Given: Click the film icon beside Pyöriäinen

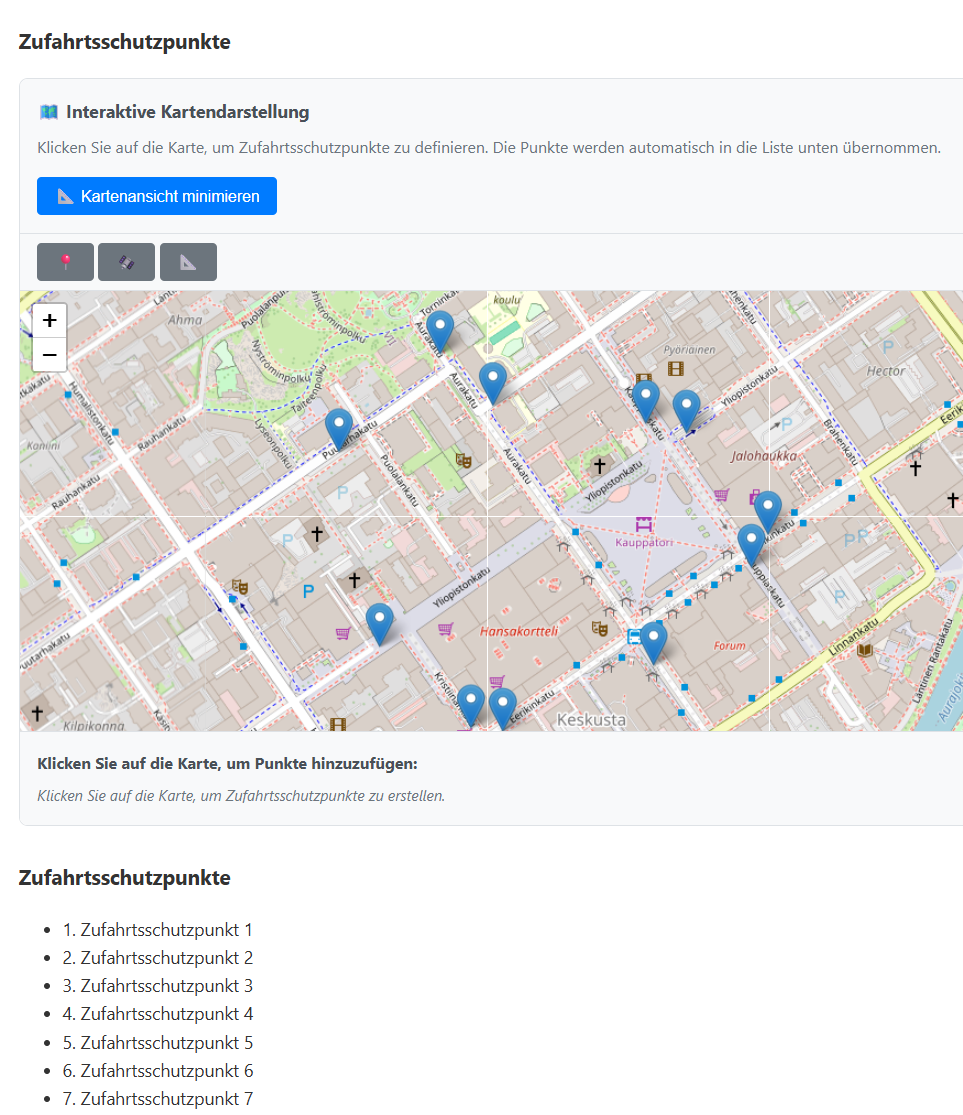Looking at the screenshot, I should (676, 369).
